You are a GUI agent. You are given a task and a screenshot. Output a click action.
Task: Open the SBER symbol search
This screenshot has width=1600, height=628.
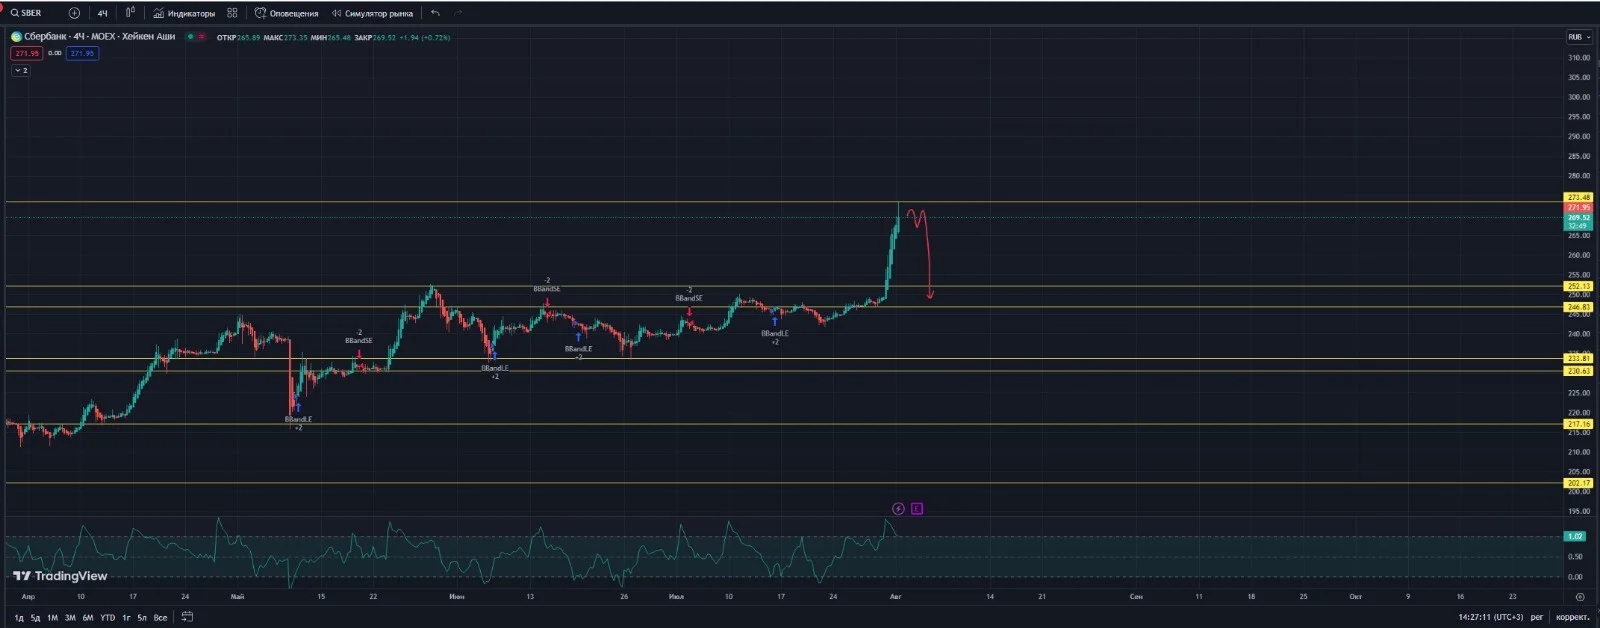(27, 13)
